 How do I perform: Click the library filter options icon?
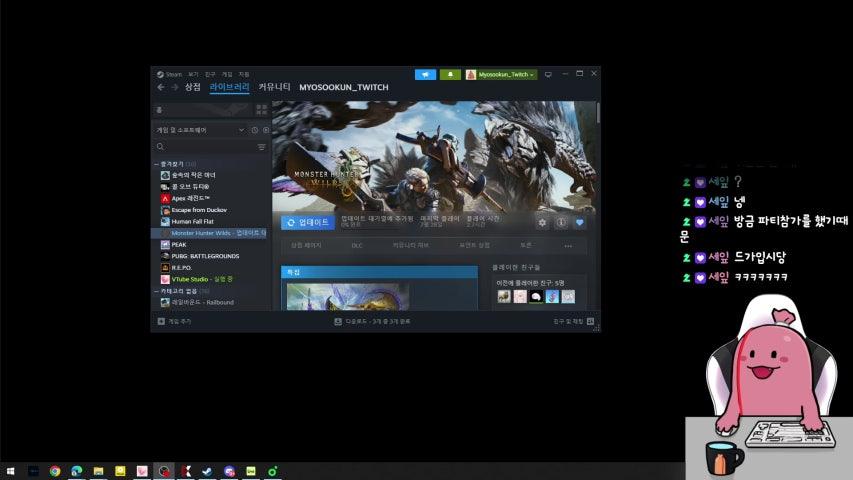coord(262,147)
